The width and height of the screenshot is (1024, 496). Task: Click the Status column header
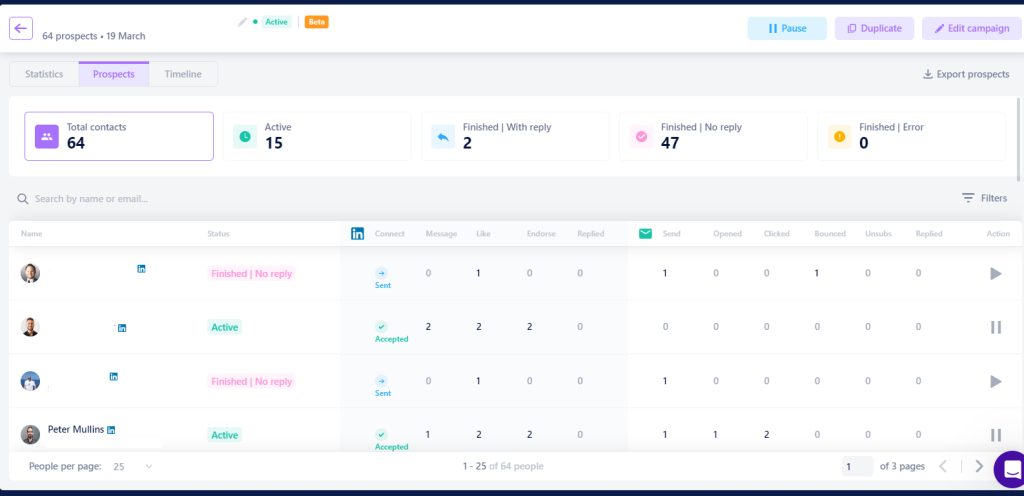[x=218, y=234]
